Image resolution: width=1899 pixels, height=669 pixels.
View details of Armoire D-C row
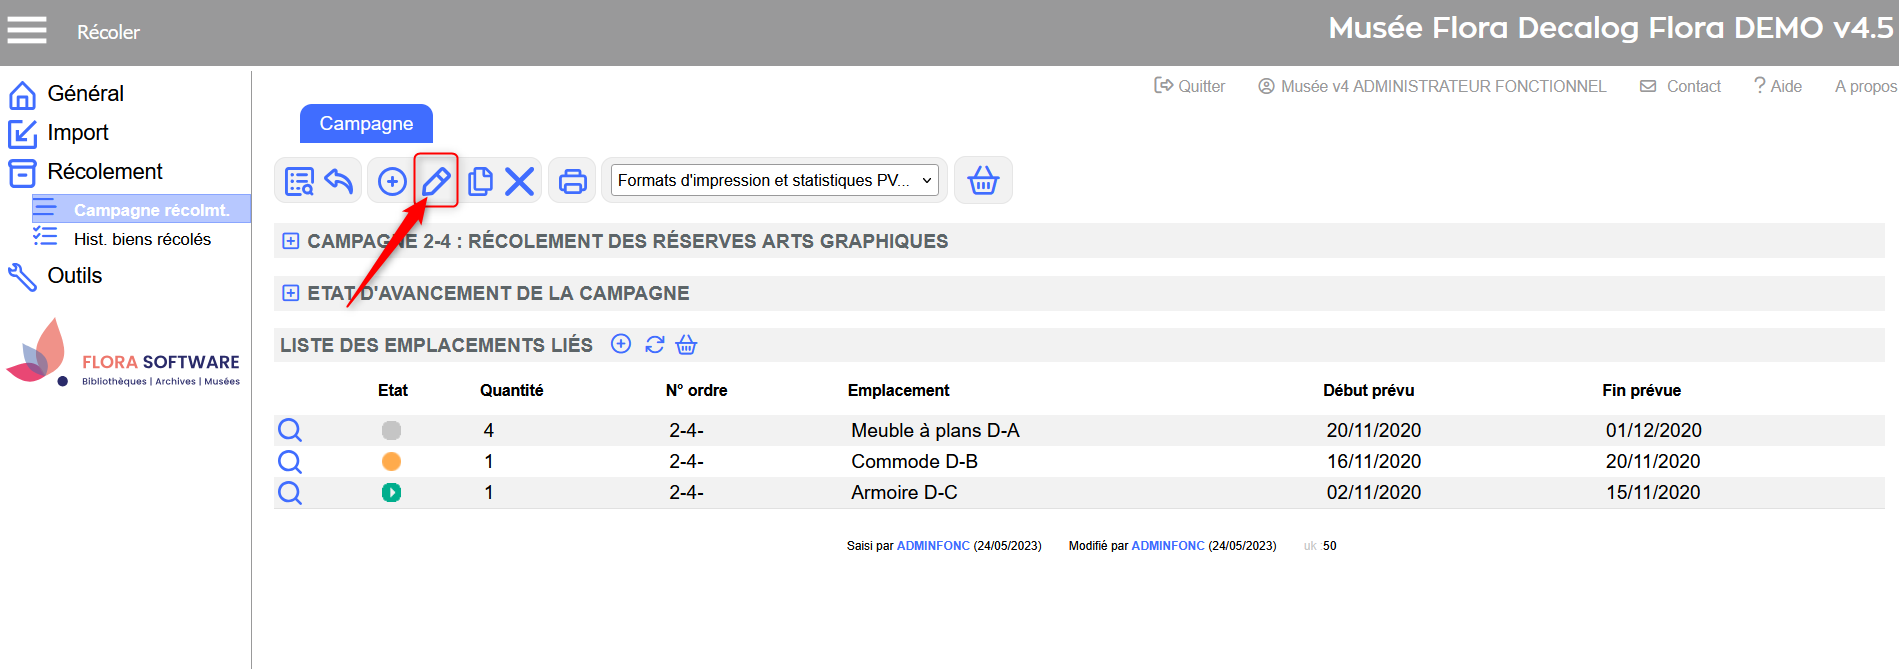pos(290,493)
